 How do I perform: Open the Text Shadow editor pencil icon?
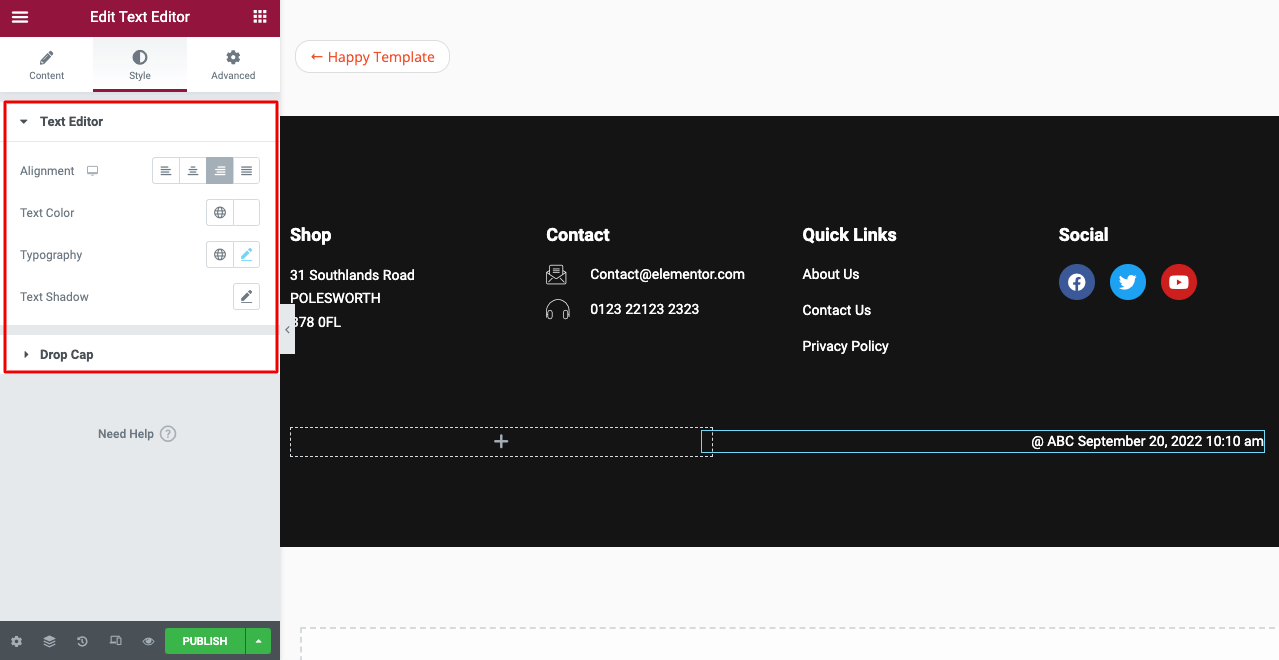click(x=246, y=296)
